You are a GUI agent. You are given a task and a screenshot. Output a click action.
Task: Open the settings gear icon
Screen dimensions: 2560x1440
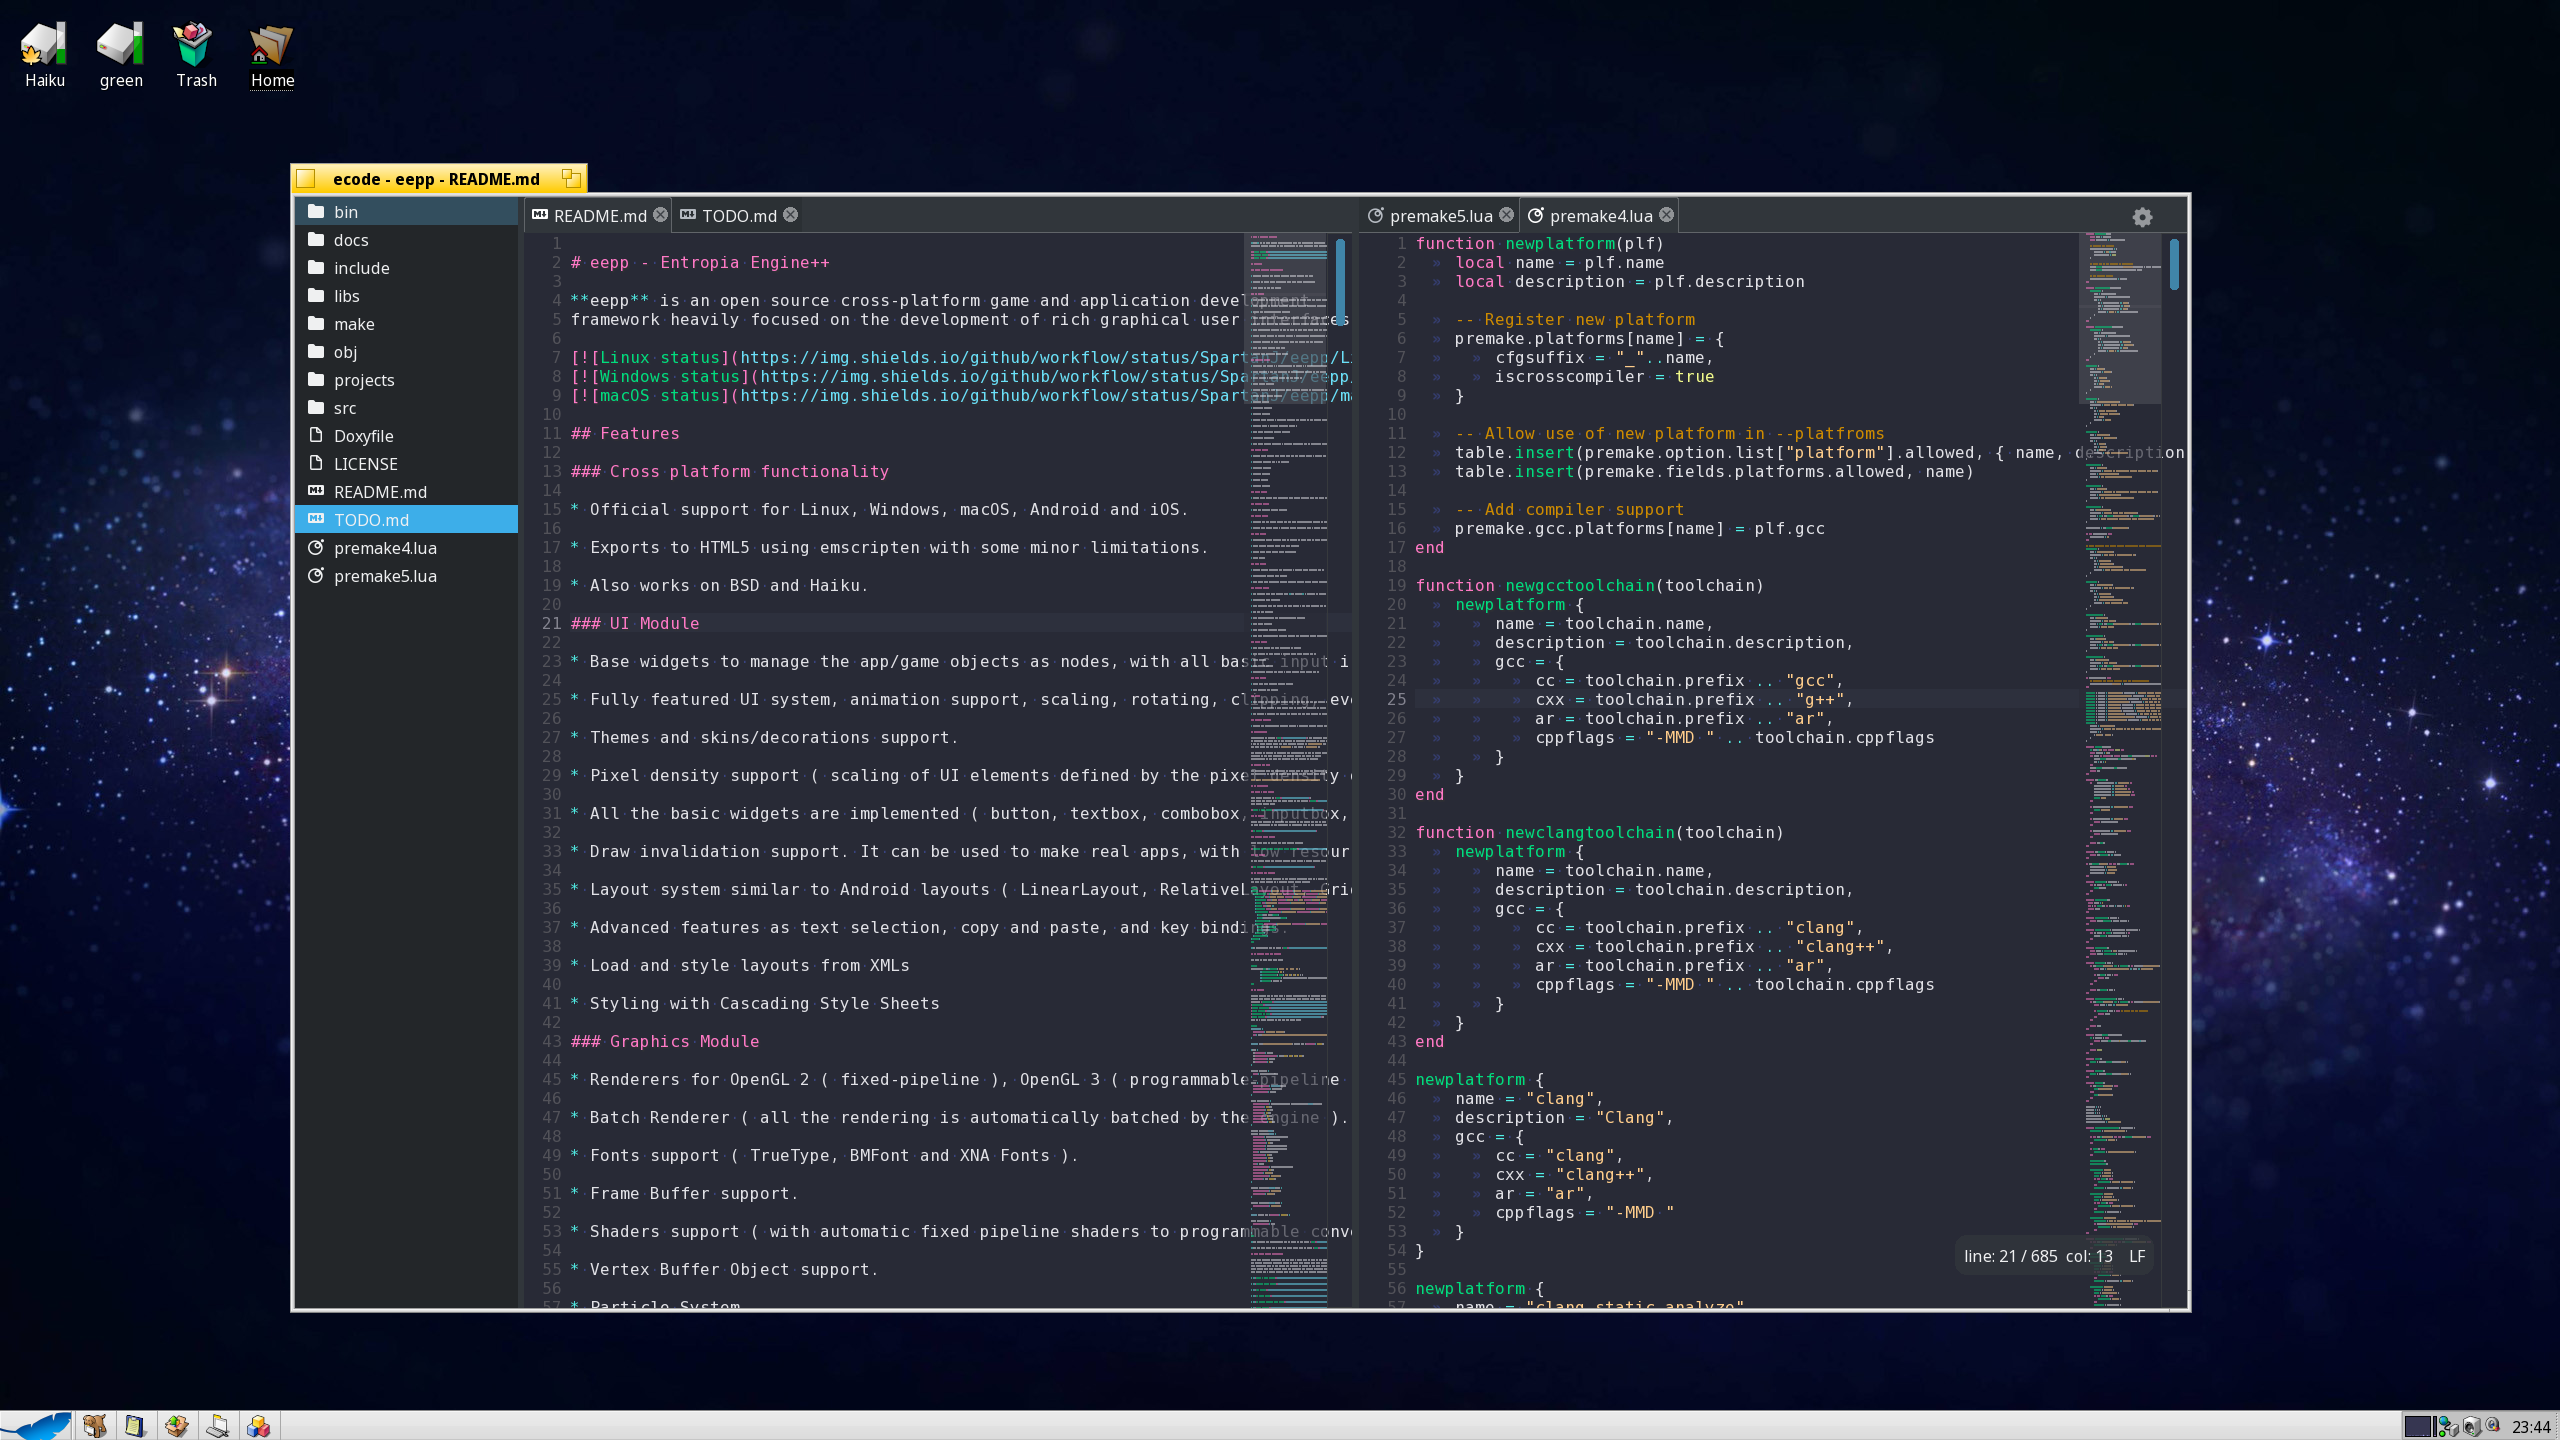[2141, 217]
